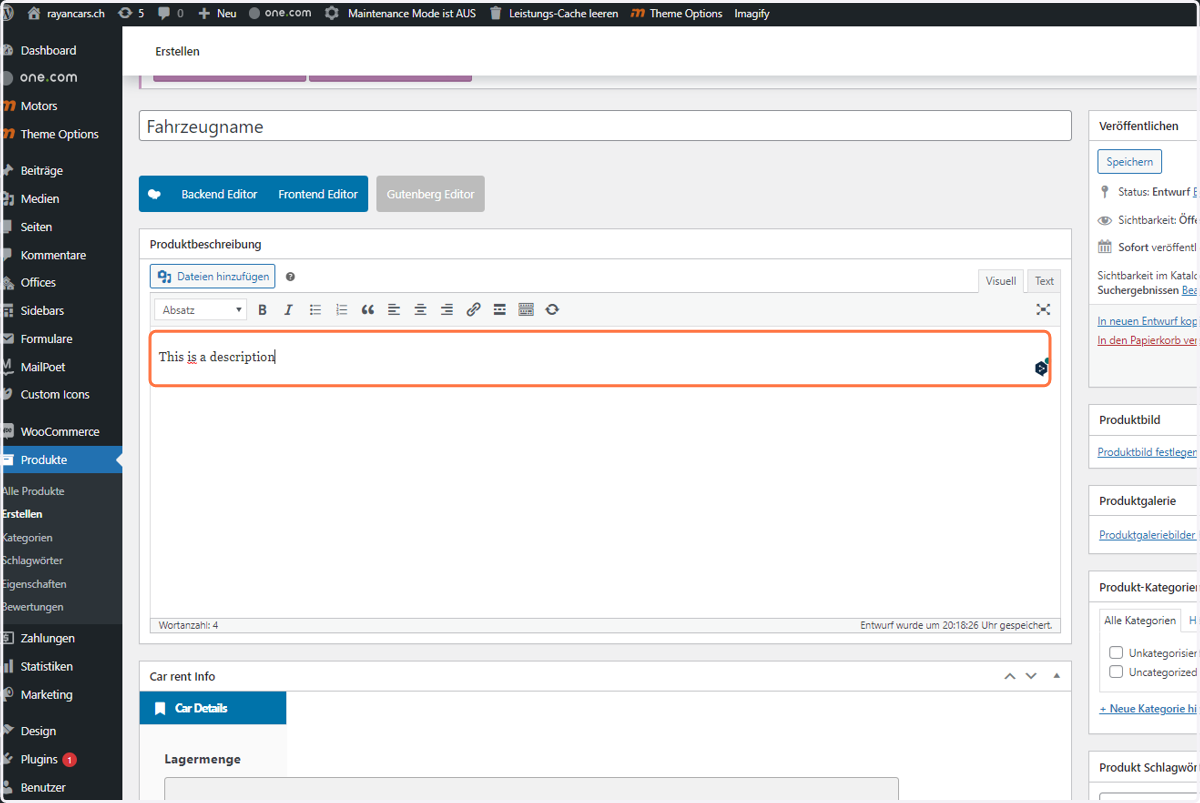Switch to Backend Editor
The image size is (1200, 803).
coord(219,194)
